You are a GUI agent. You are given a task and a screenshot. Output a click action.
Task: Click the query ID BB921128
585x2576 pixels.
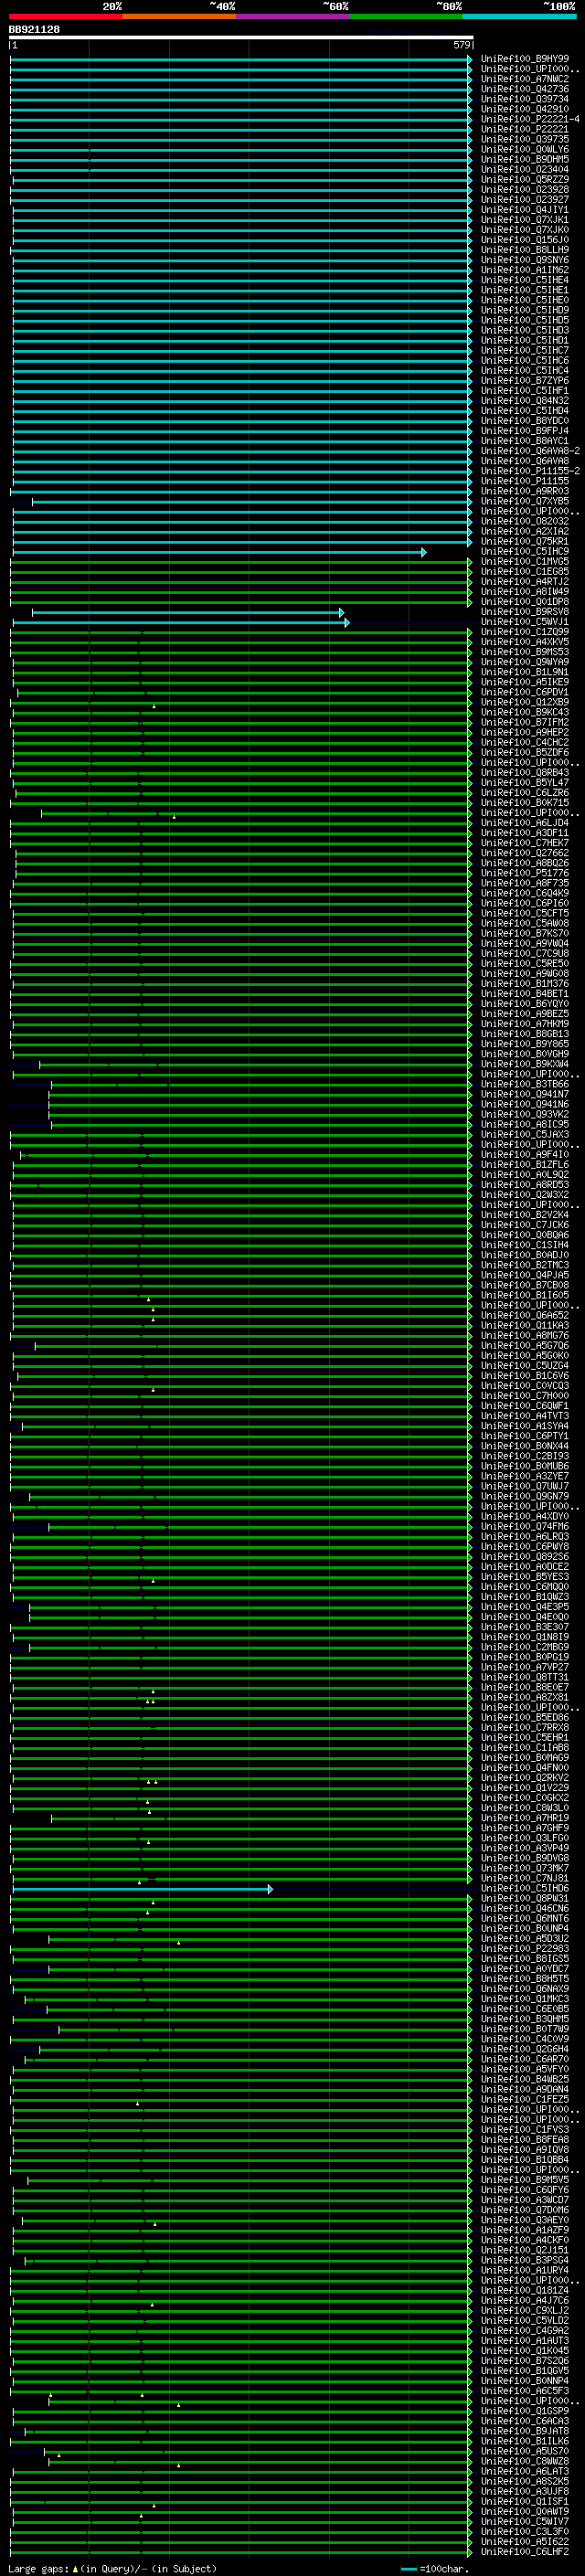coord(34,30)
